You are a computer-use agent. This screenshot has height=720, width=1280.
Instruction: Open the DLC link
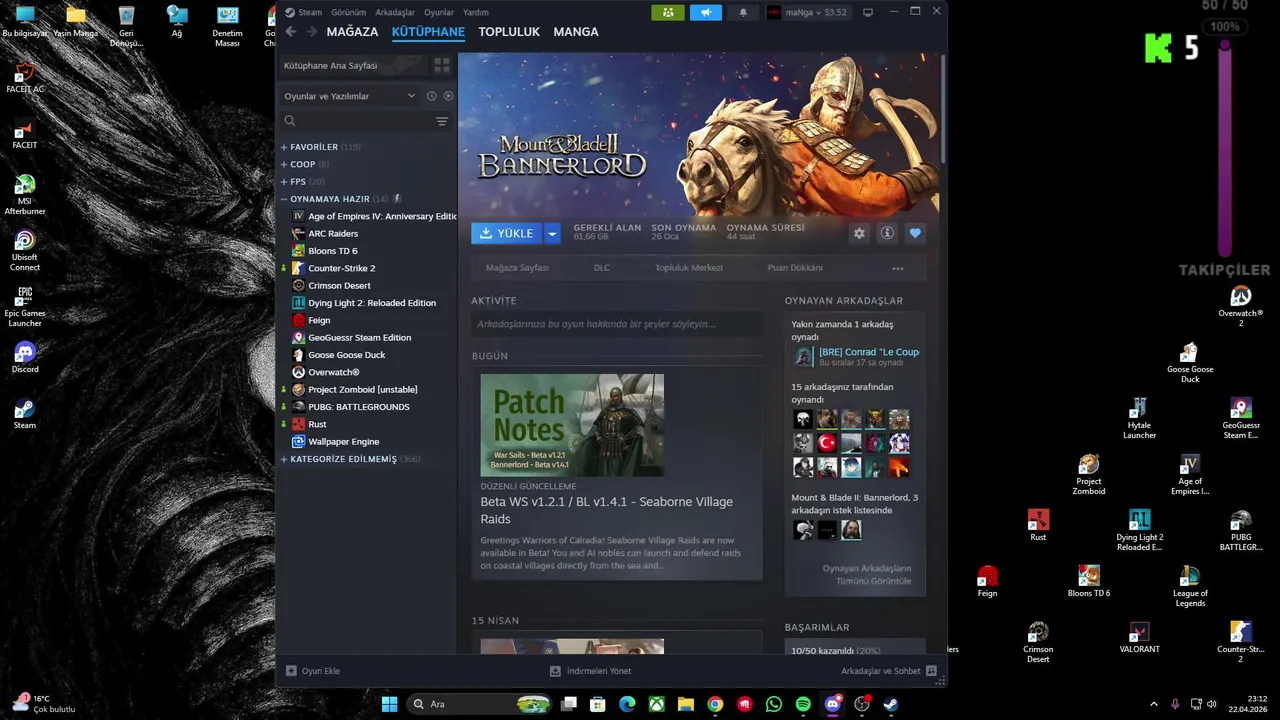click(x=602, y=268)
